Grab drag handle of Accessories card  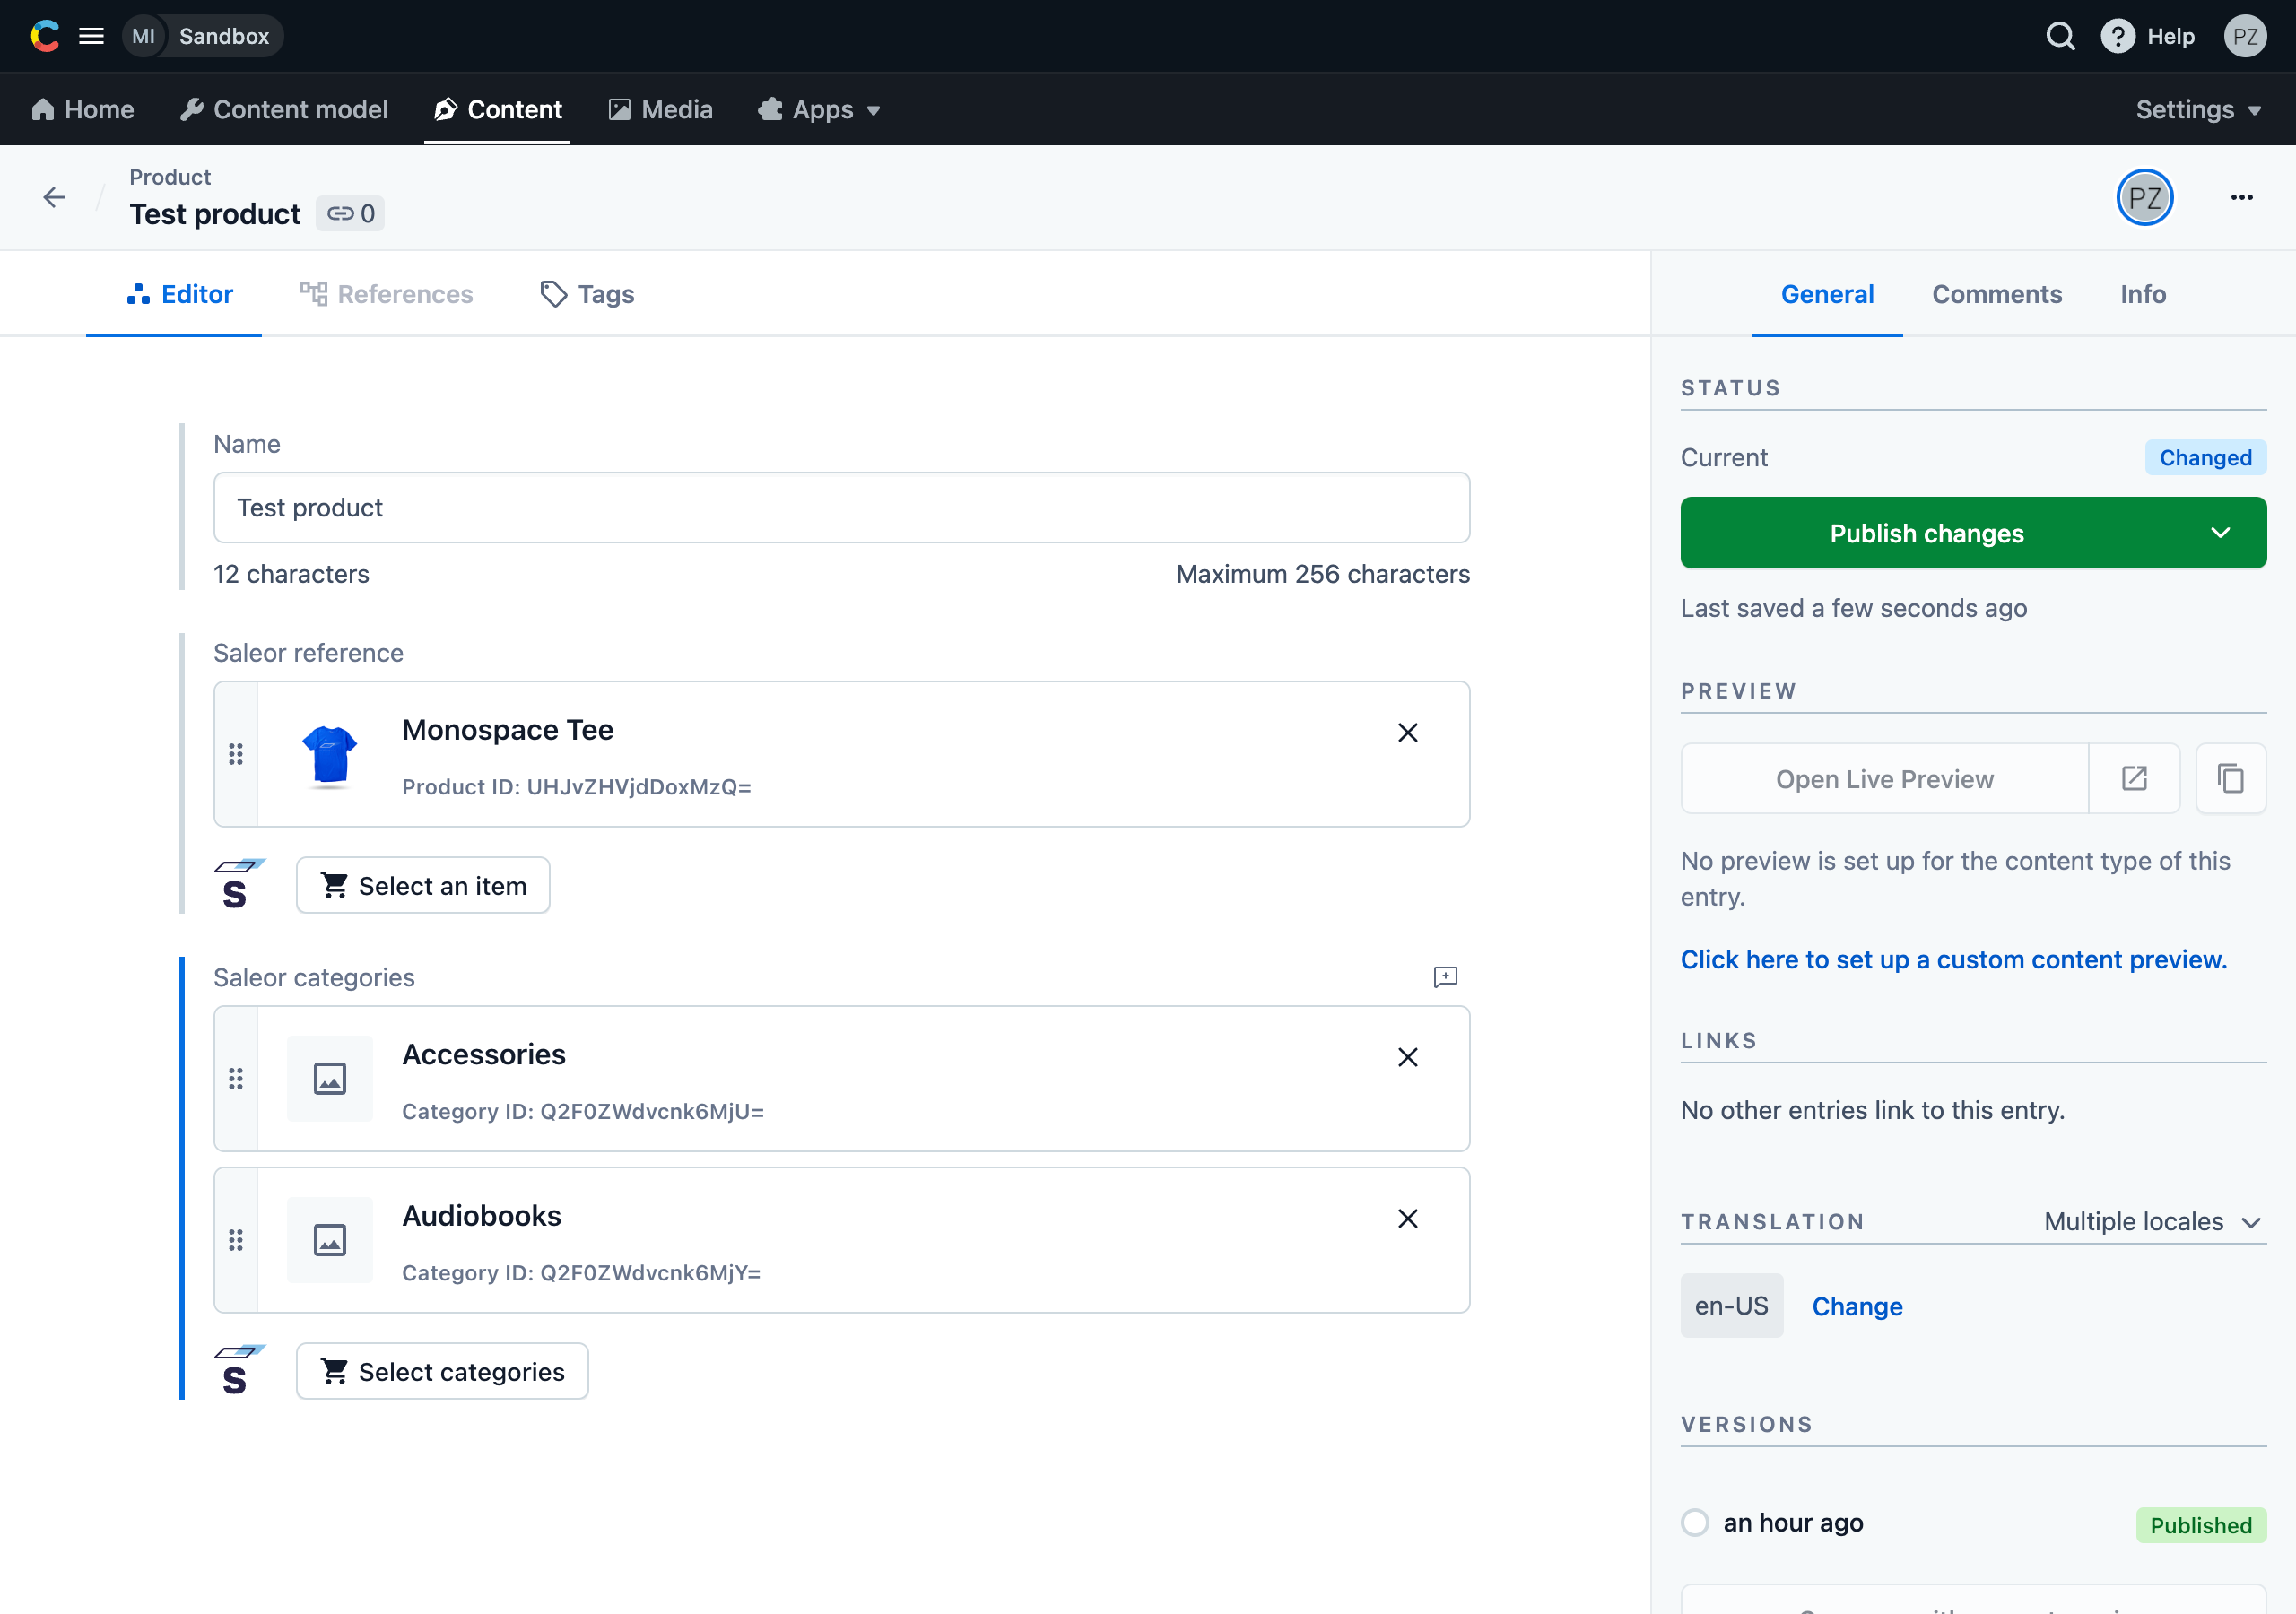coord(236,1078)
